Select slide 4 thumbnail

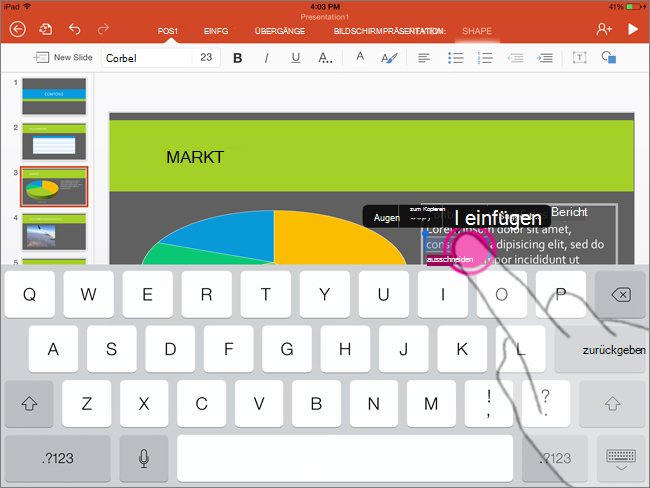click(54, 232)
